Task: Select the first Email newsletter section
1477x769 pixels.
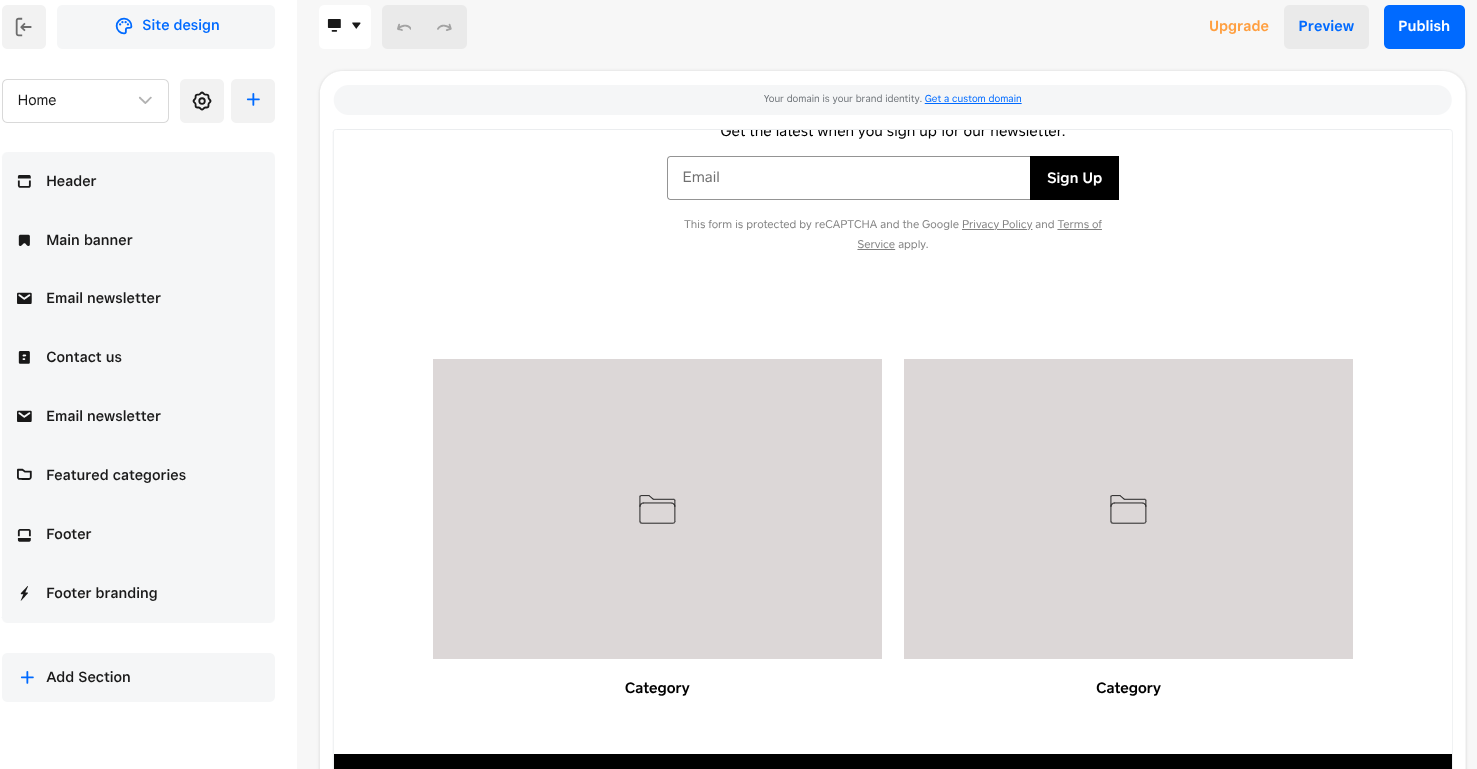Action: coord(103,298)
